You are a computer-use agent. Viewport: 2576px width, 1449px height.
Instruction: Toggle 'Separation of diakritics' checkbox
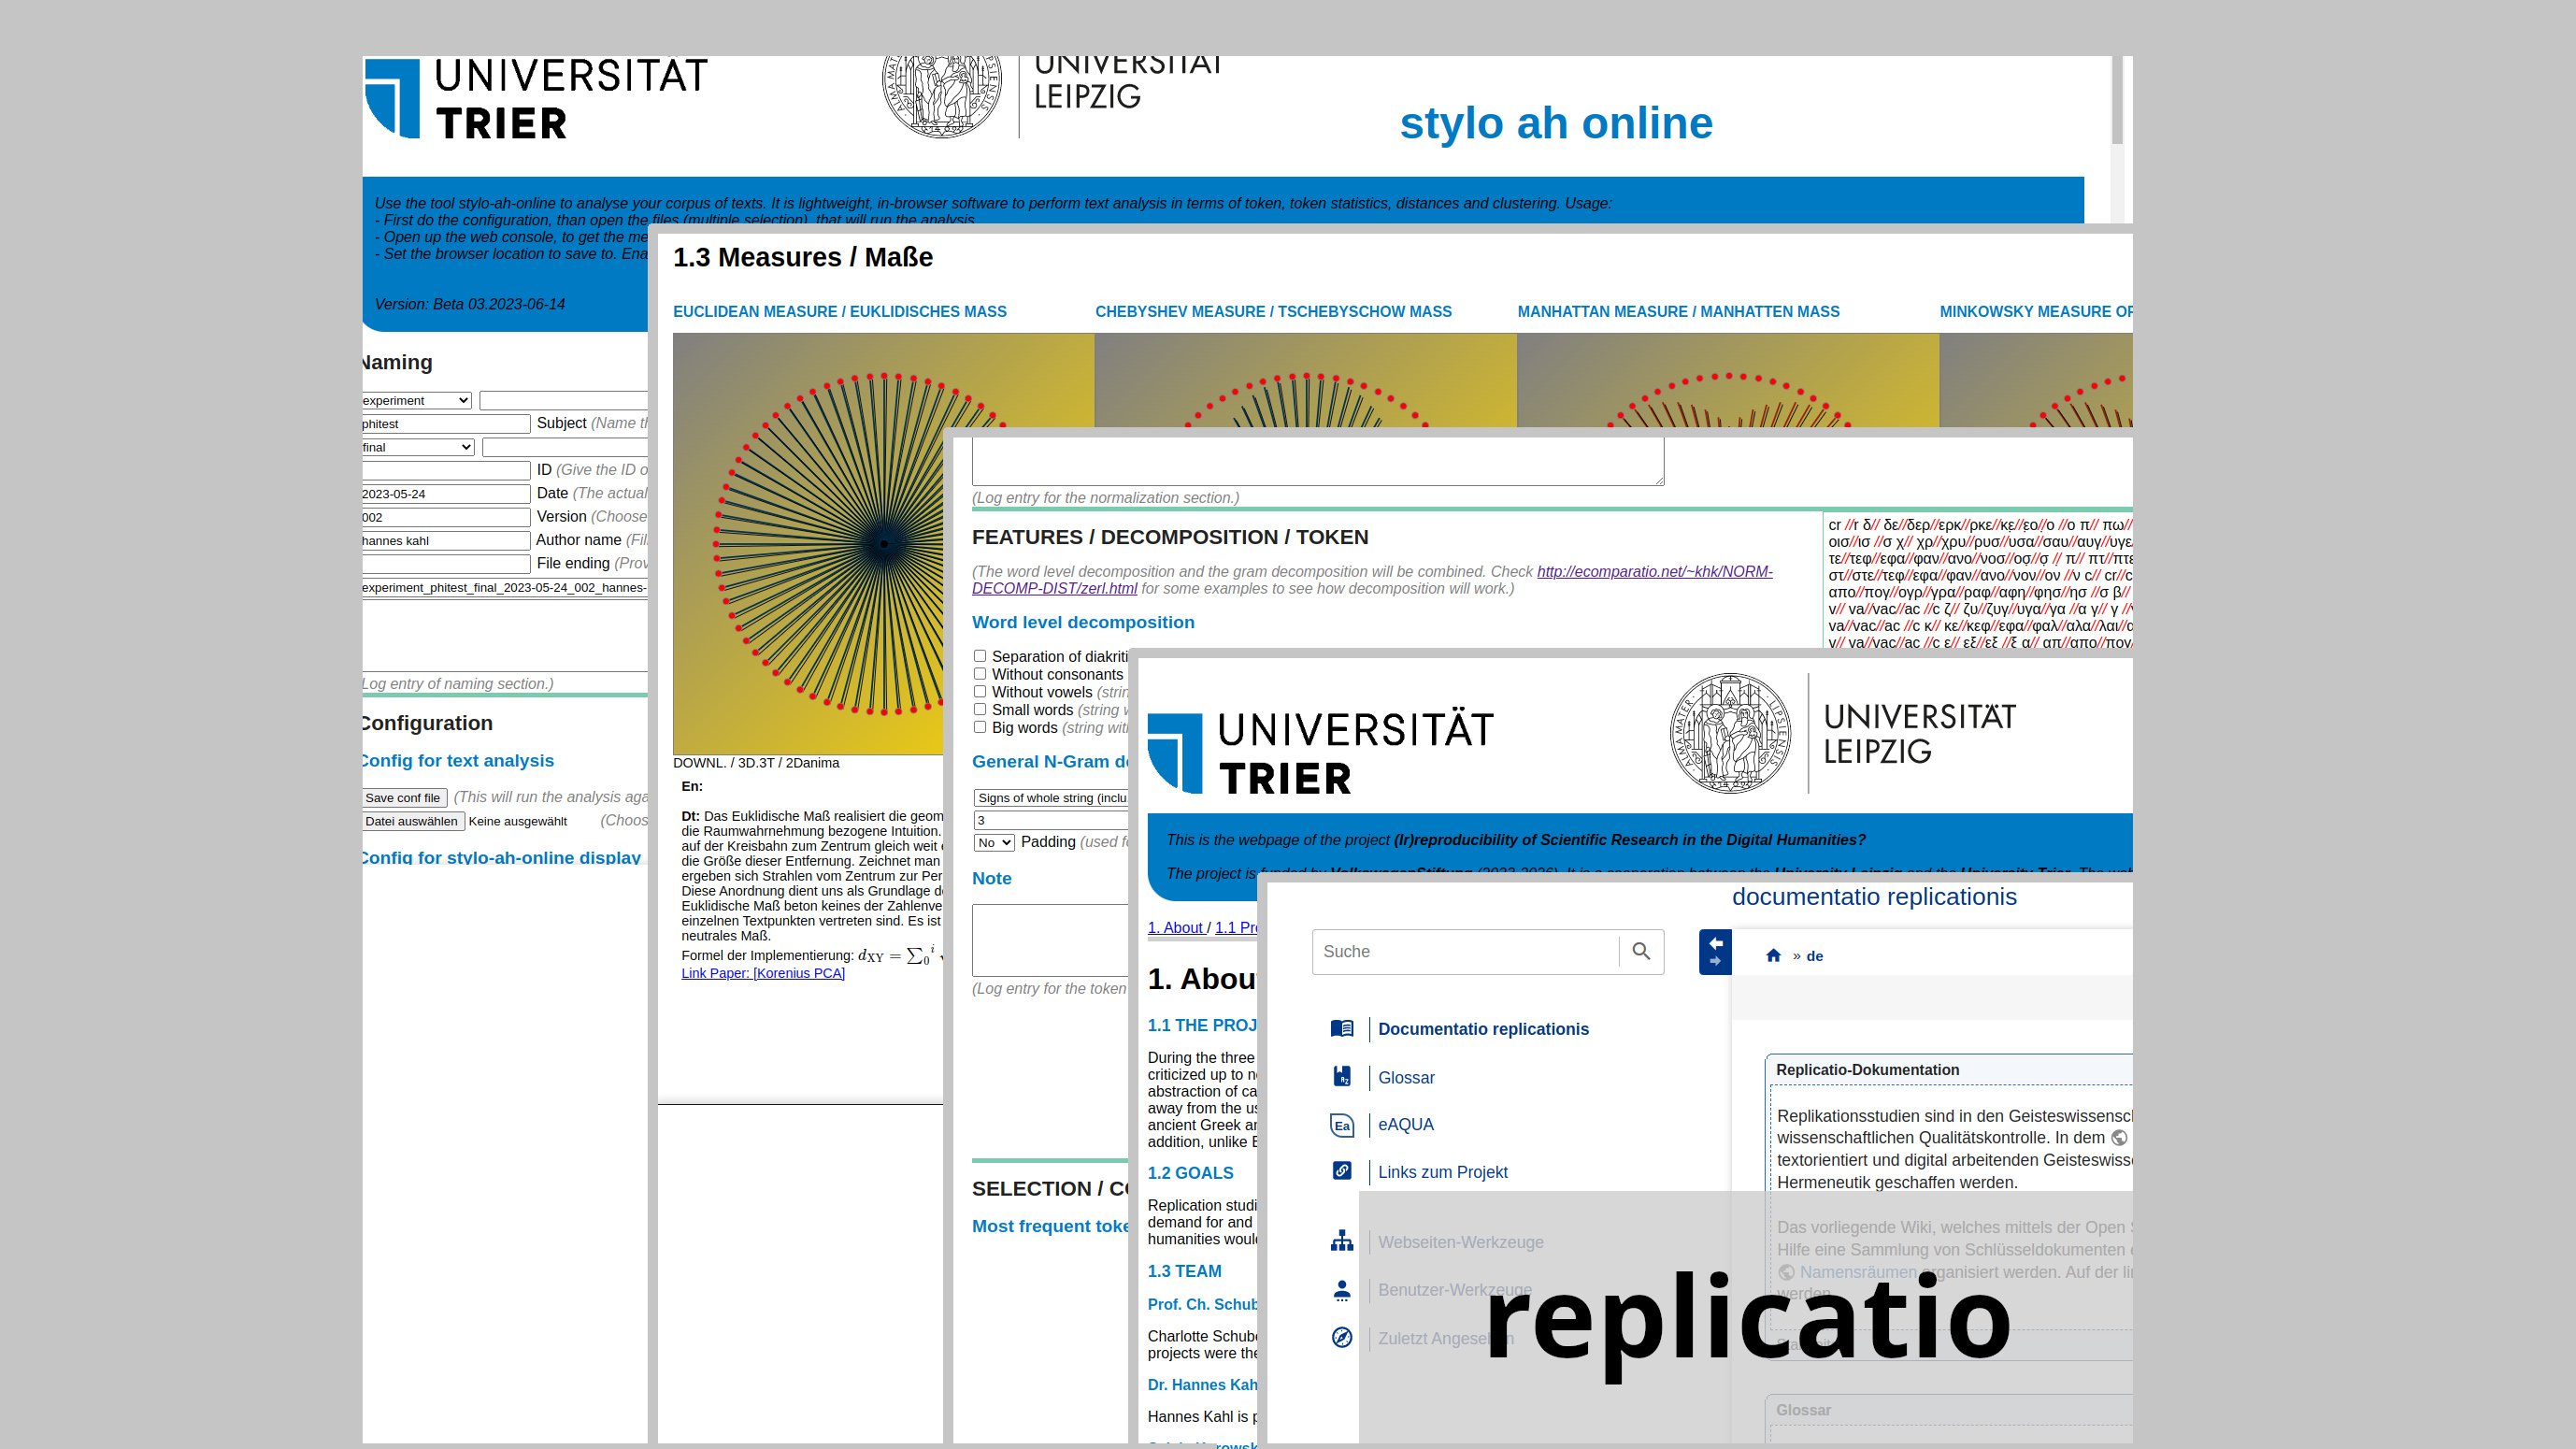[x=980, y=656]
